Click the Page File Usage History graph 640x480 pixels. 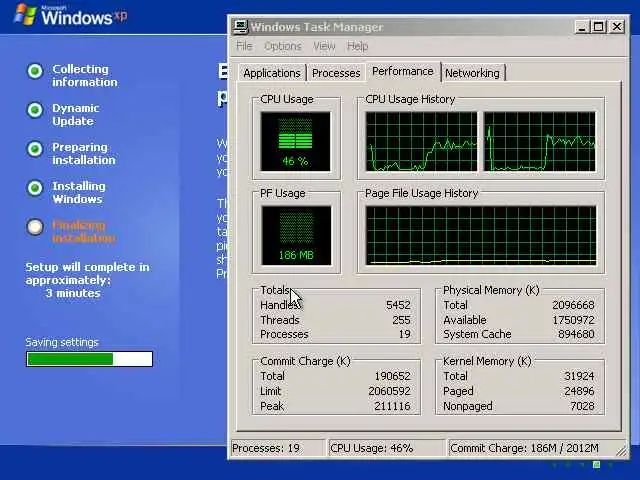[x=481, y=236]
